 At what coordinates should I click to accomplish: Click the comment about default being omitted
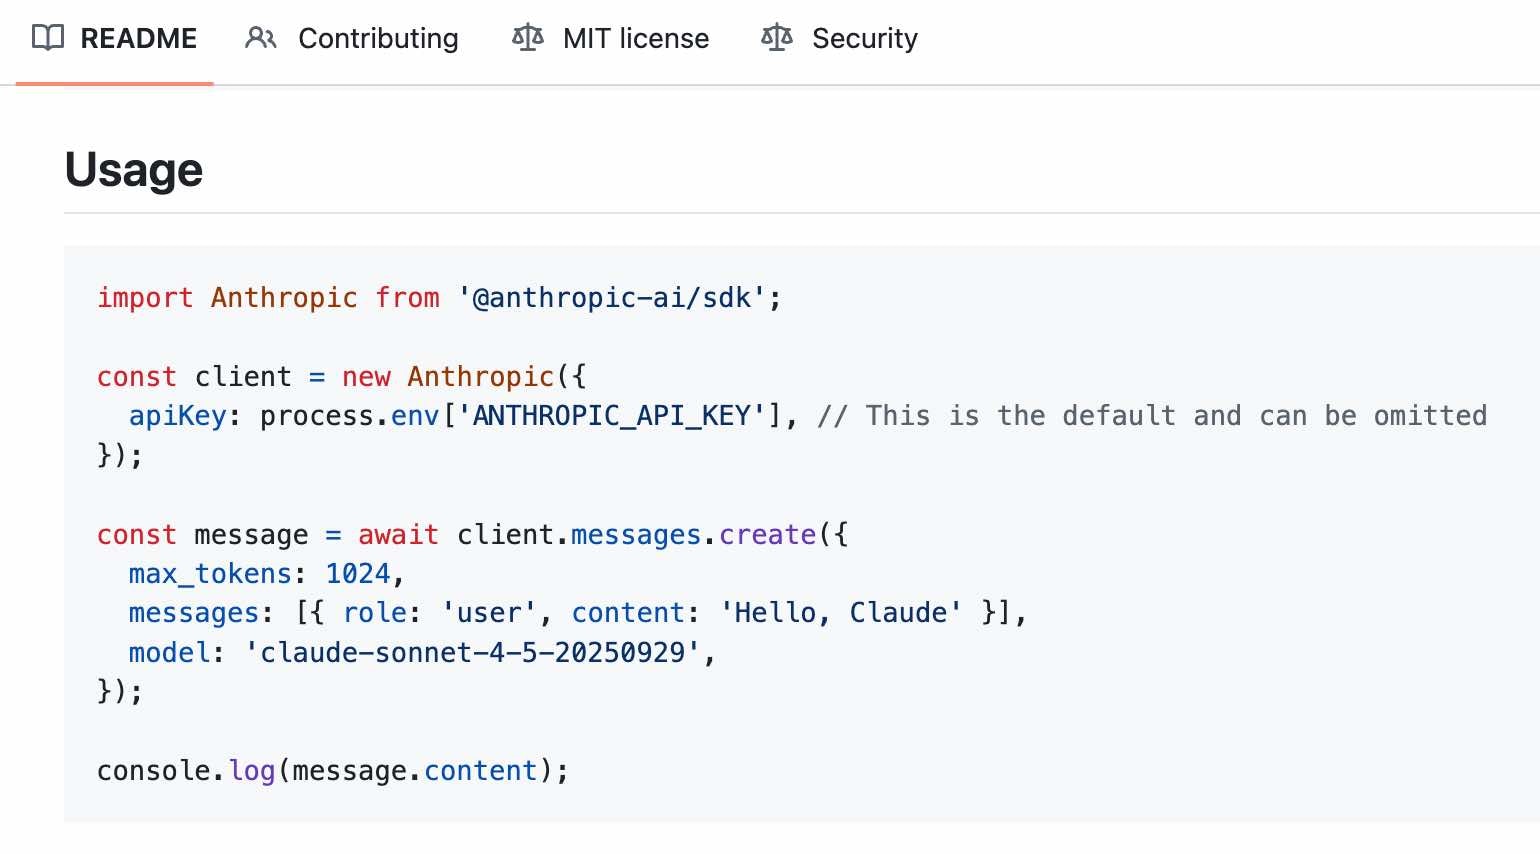(x=1152, y=416)
